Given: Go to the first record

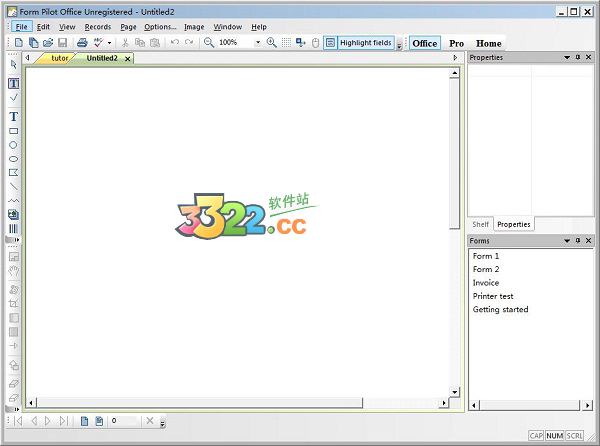Looking at the screenshot, I should tap(18, 421).
